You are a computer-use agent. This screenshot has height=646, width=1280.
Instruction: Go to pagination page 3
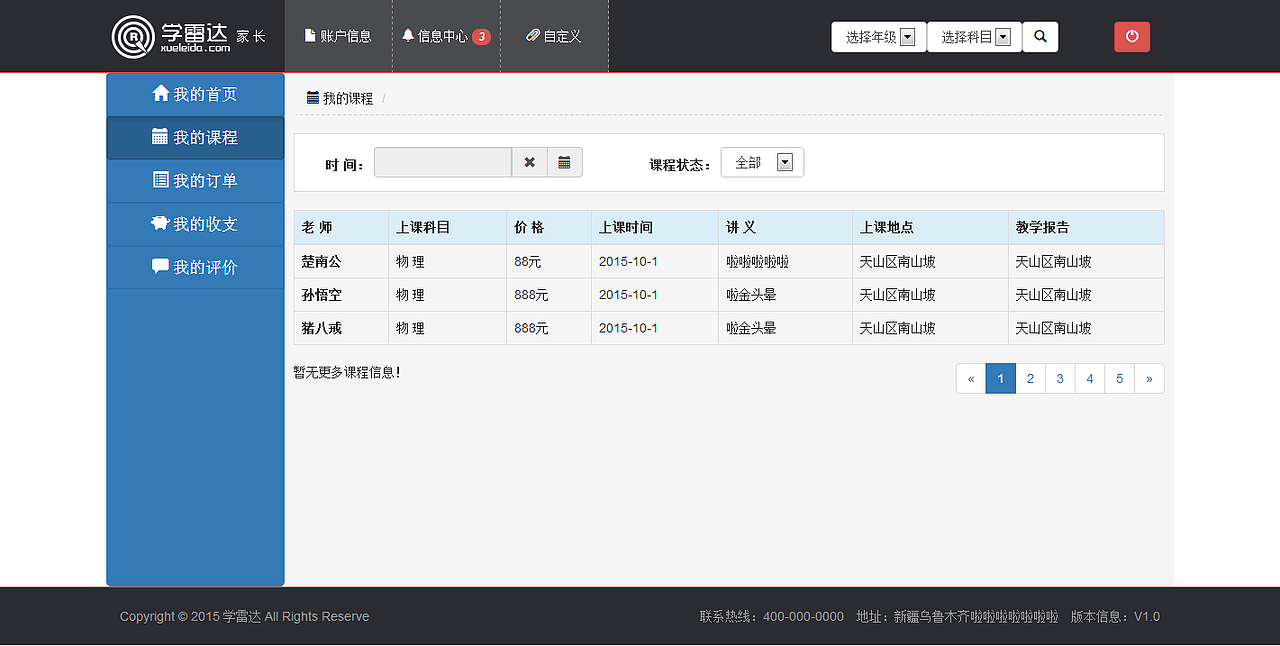[1060, 379]
